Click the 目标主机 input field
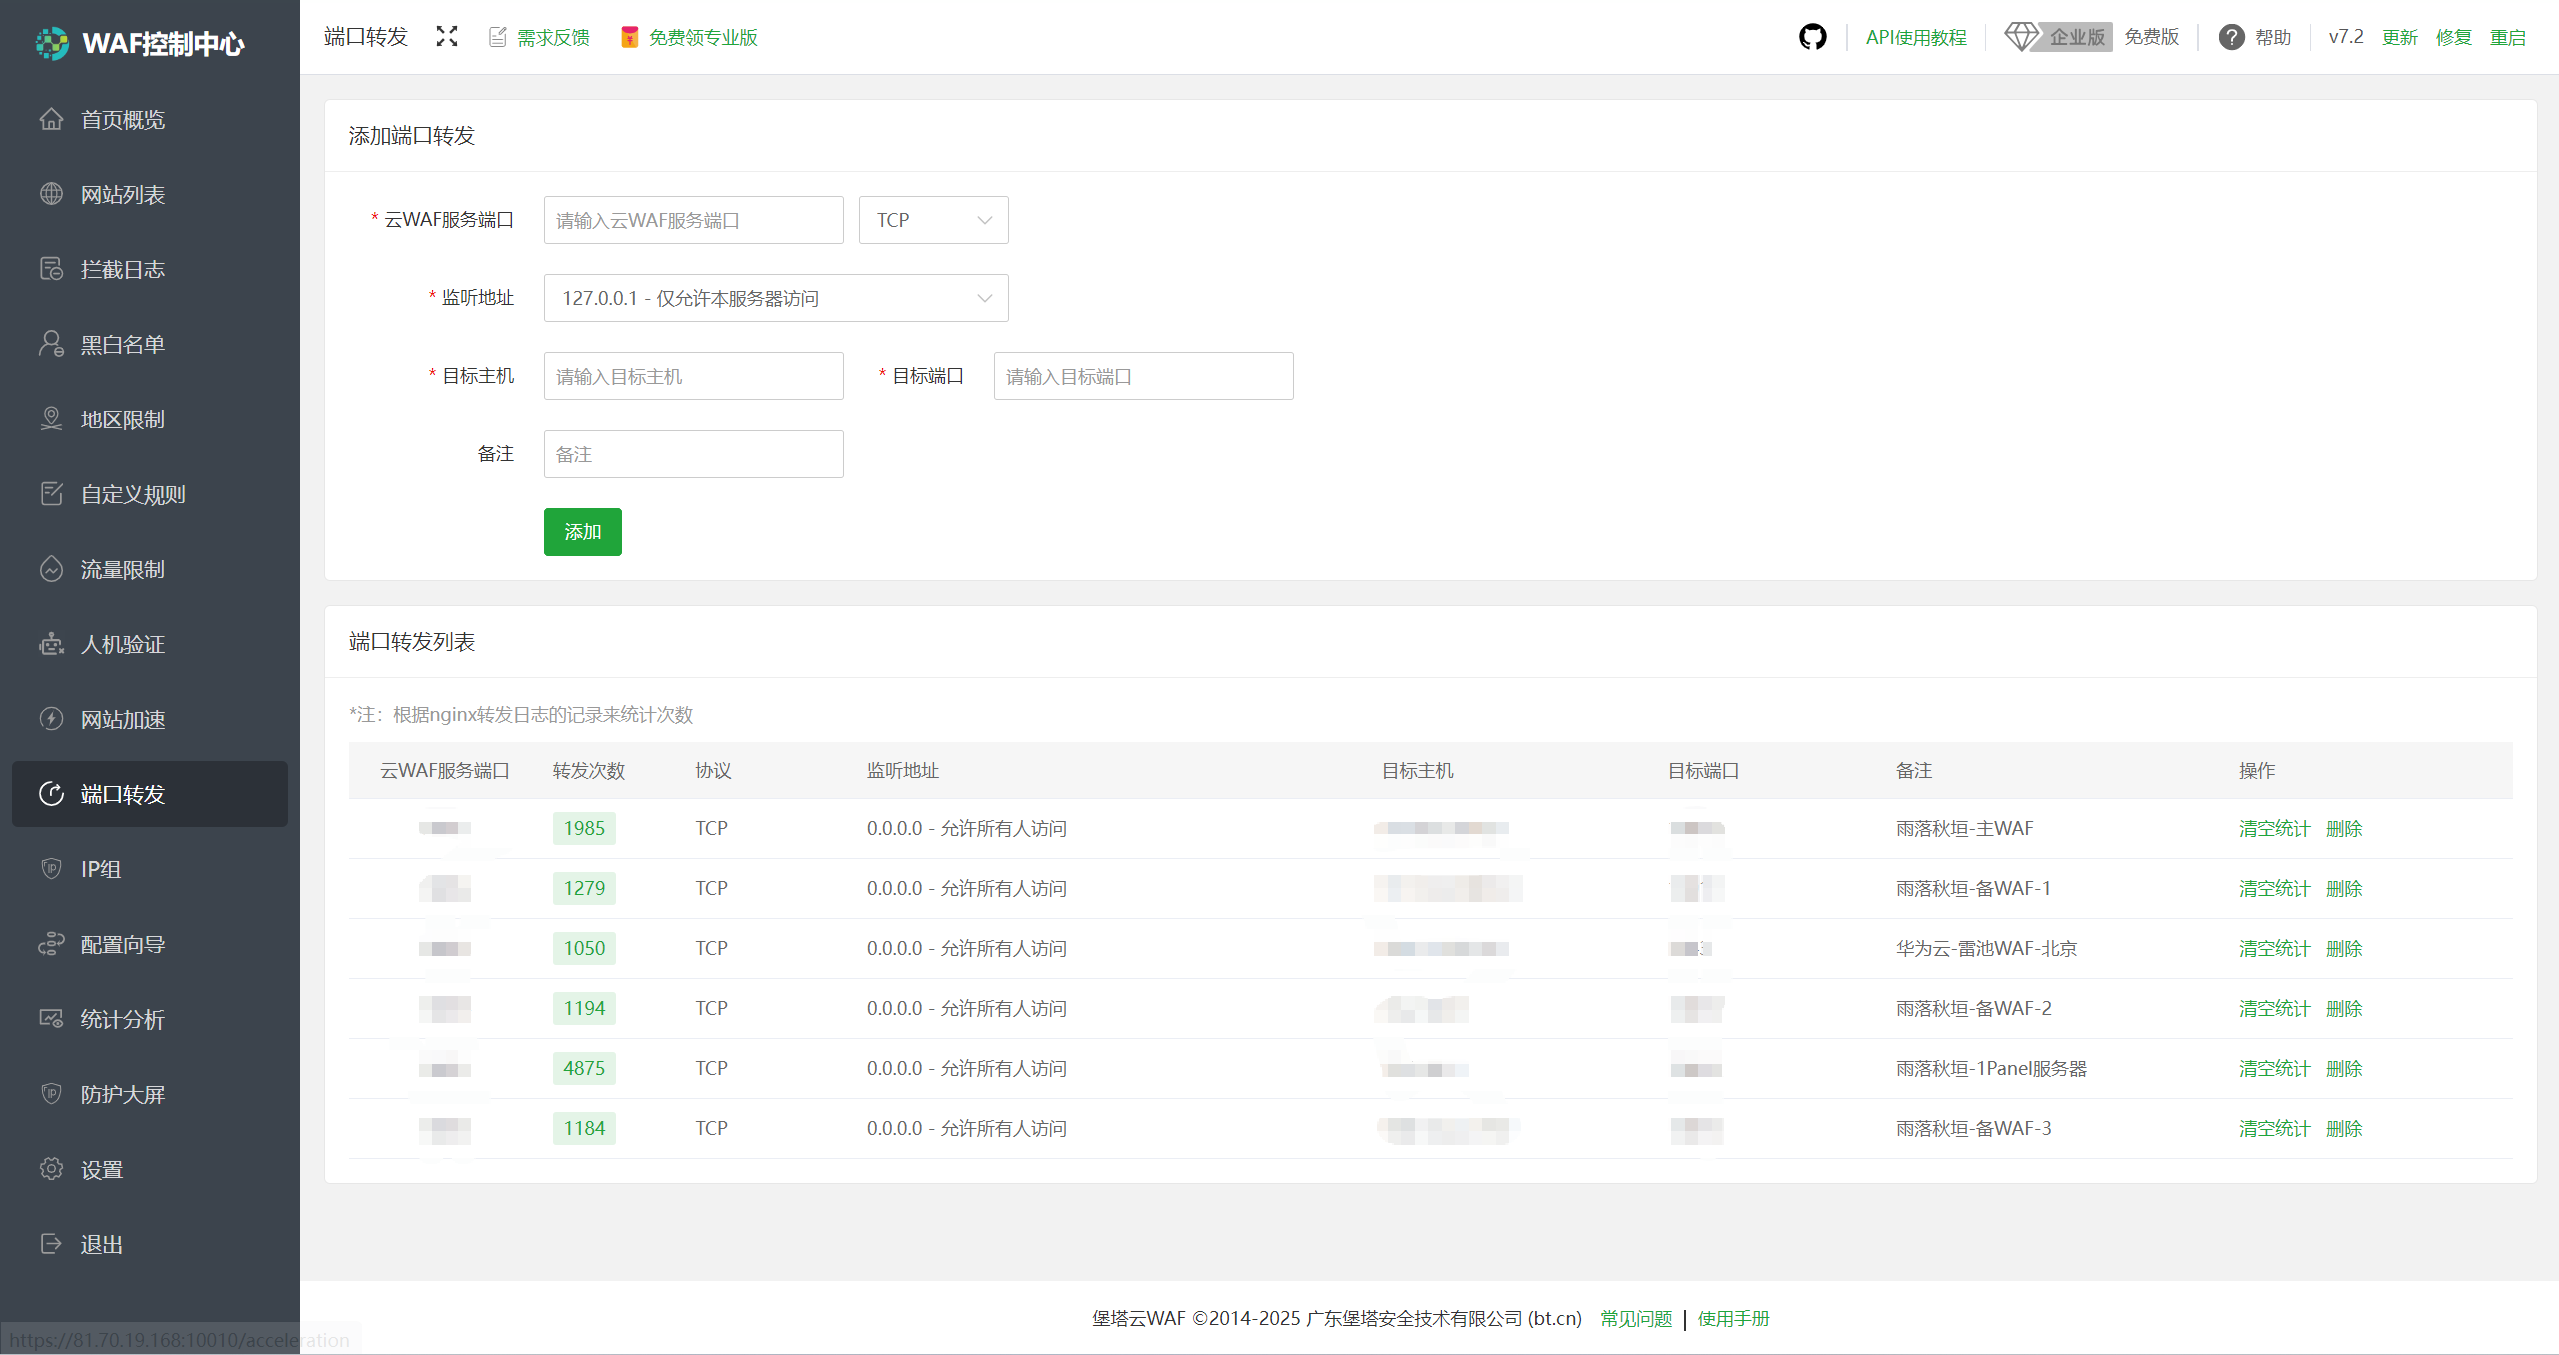 (x=693, y=376)
